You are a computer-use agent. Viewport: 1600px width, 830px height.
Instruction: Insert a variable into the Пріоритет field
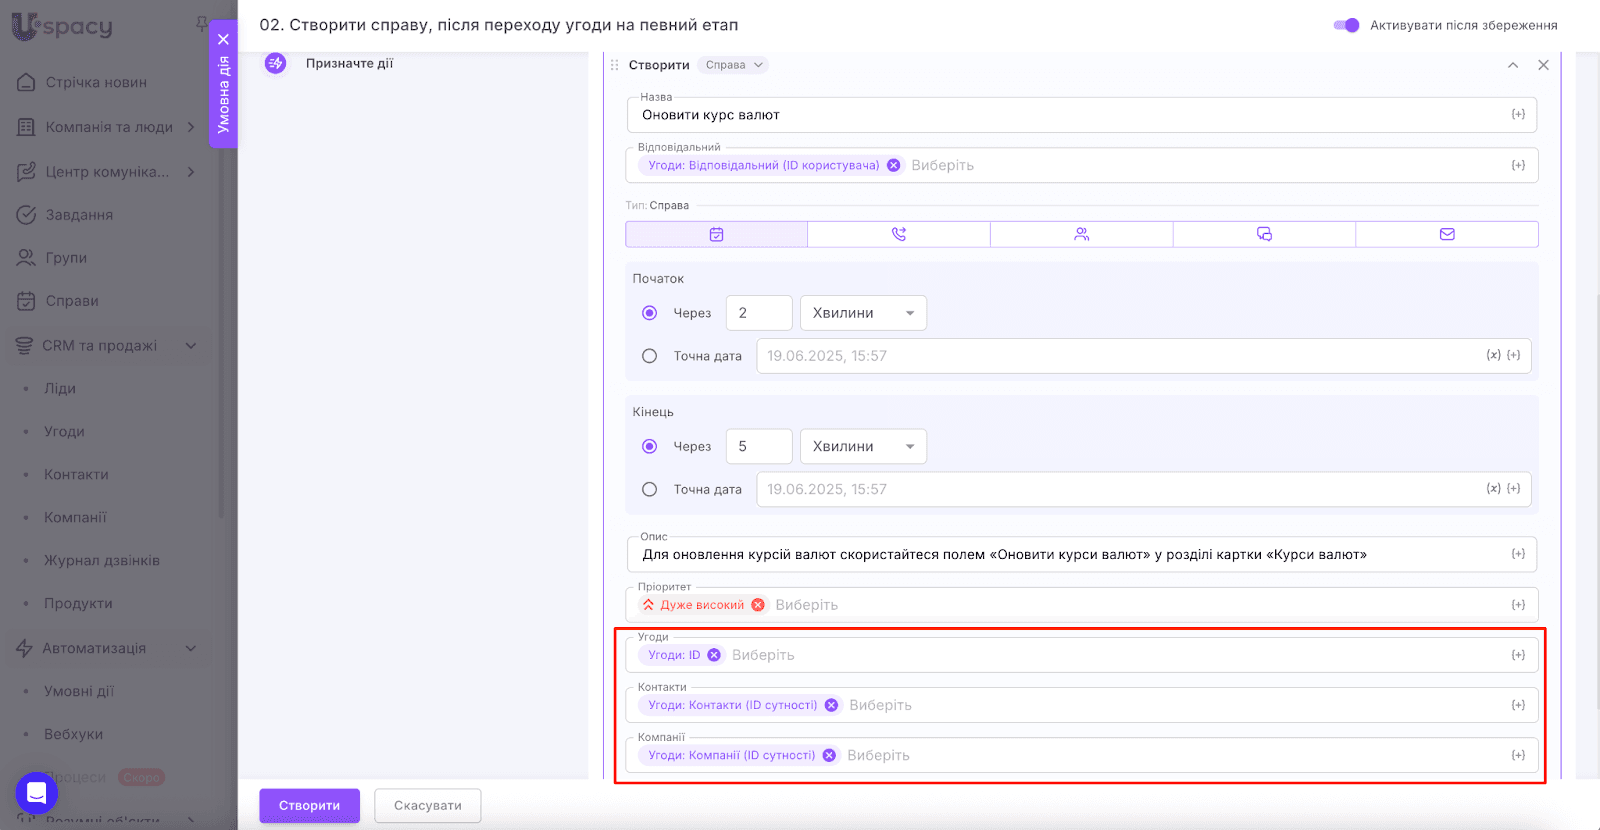[x=1518, y=605]
